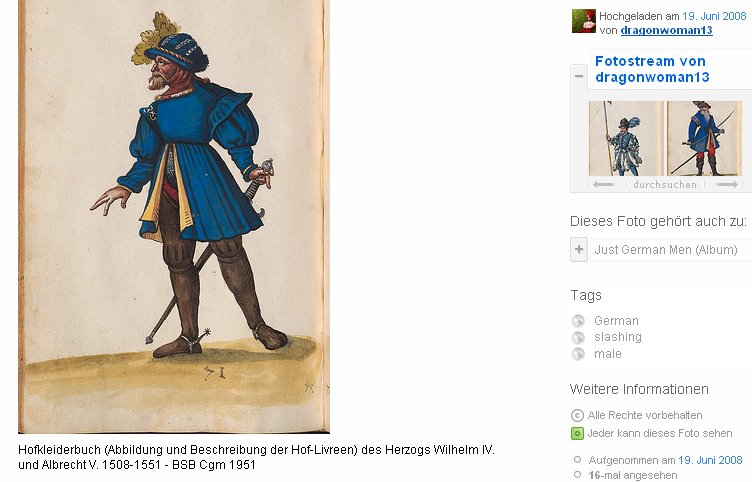752x482 pixels.
Task: Click the green privacy visibility icon
Action: (577, 434)
